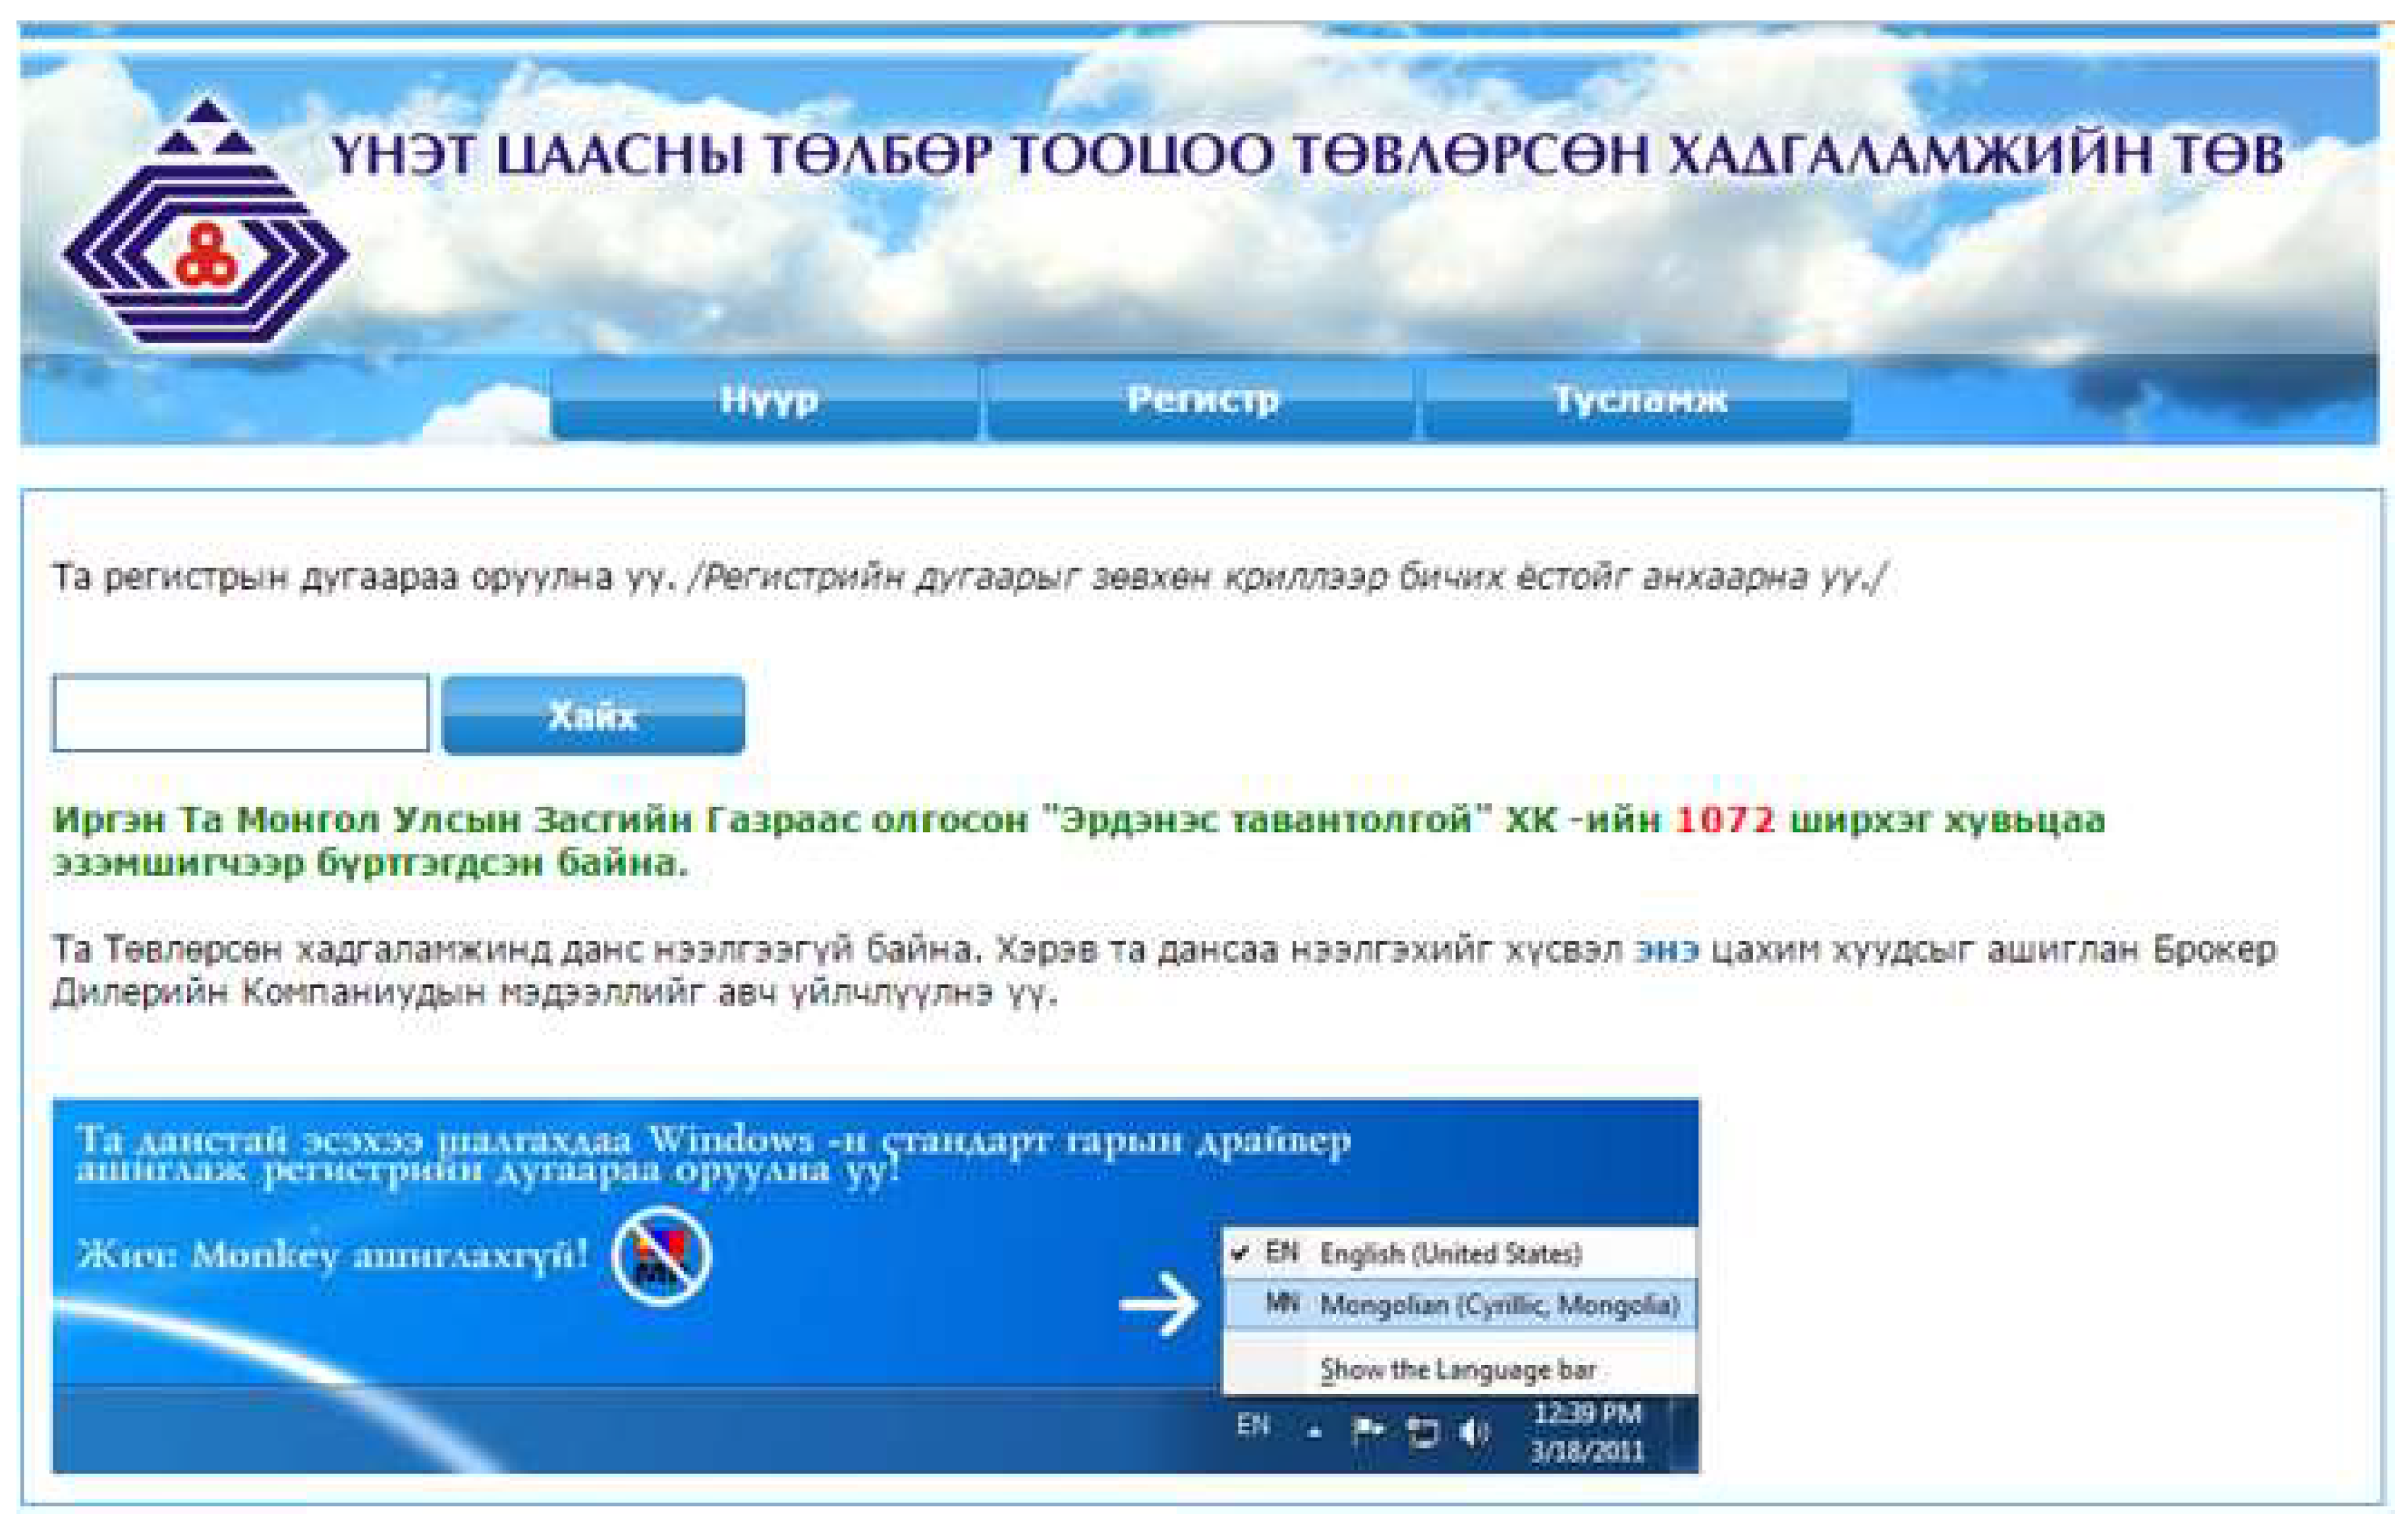
Task: Click the volume speaker tray icon
Action: click(x=1473, y=1432)
